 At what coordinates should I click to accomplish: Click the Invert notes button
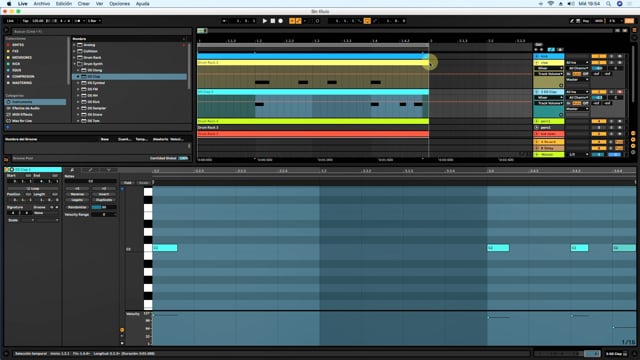[104, 194]
